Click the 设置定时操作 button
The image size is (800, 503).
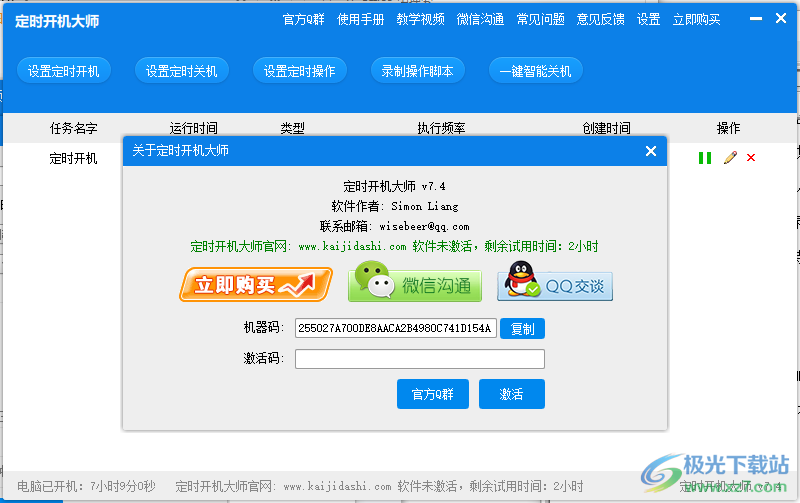[x=300, y=71]
